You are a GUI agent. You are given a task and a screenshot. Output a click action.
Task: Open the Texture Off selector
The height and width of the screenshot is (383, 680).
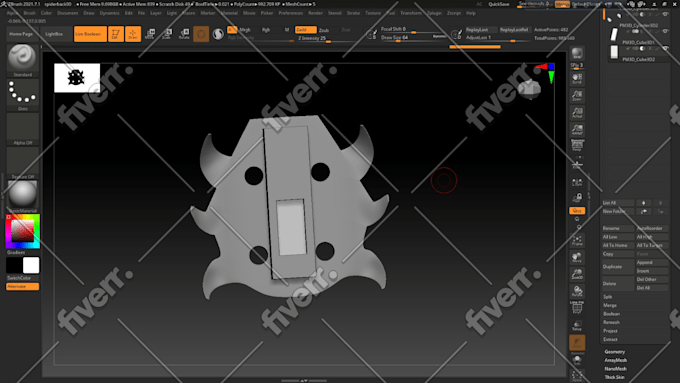point(23,163)
